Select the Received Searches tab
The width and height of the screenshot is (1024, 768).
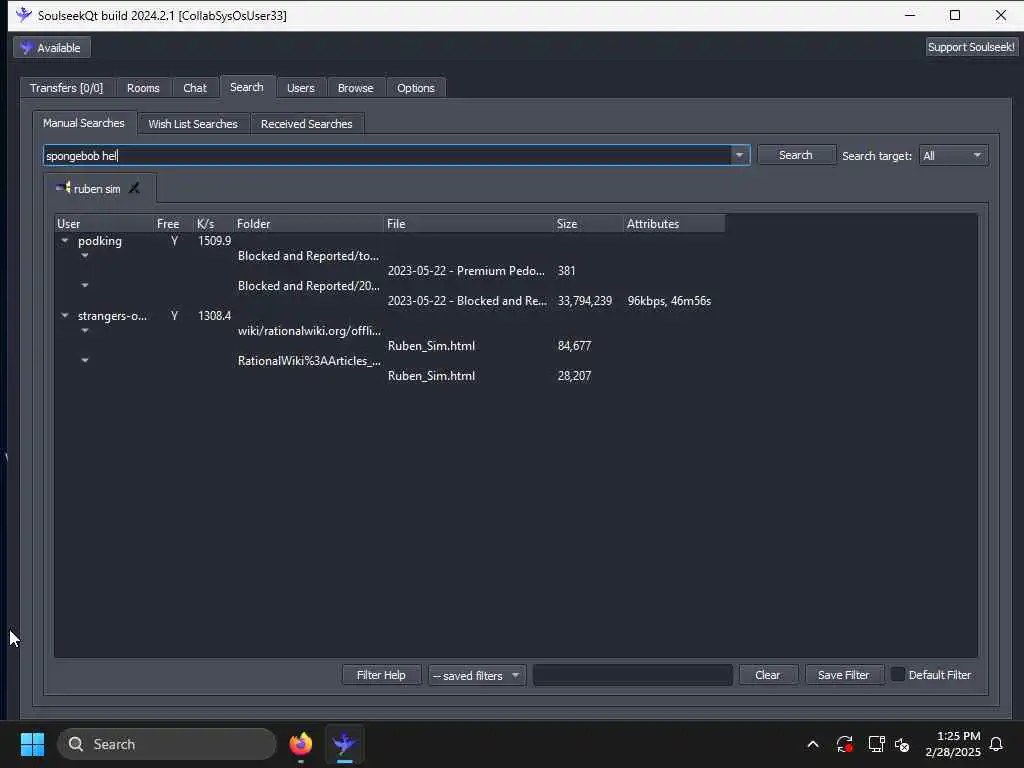(306, 123)
